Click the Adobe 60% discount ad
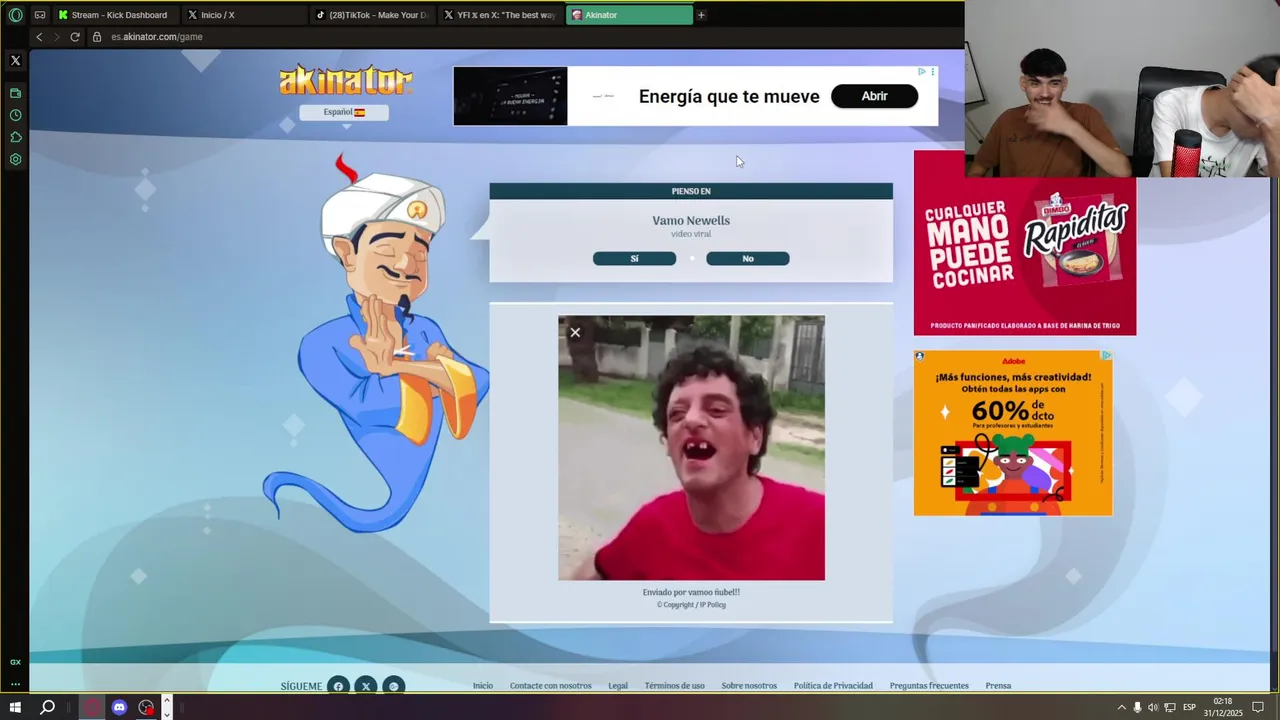Viewport: 1280px width, 720px height. click(1013, 433)
